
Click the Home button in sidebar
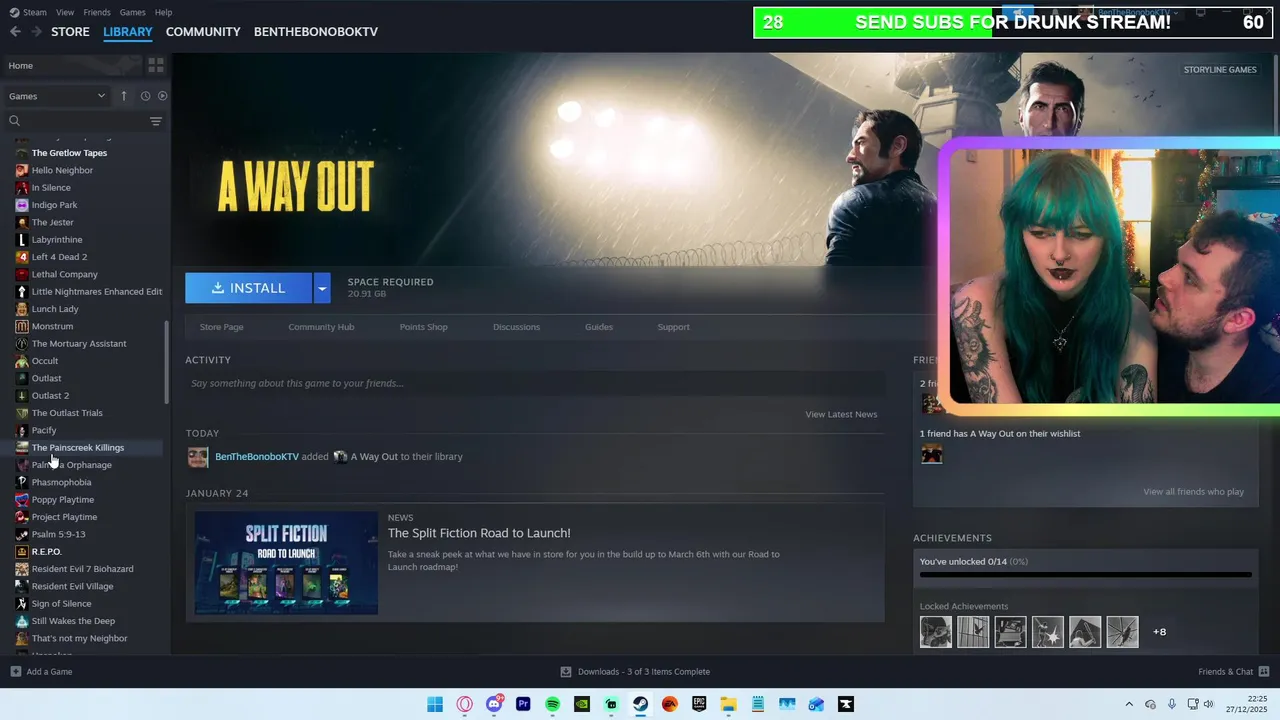pos(21,66)
